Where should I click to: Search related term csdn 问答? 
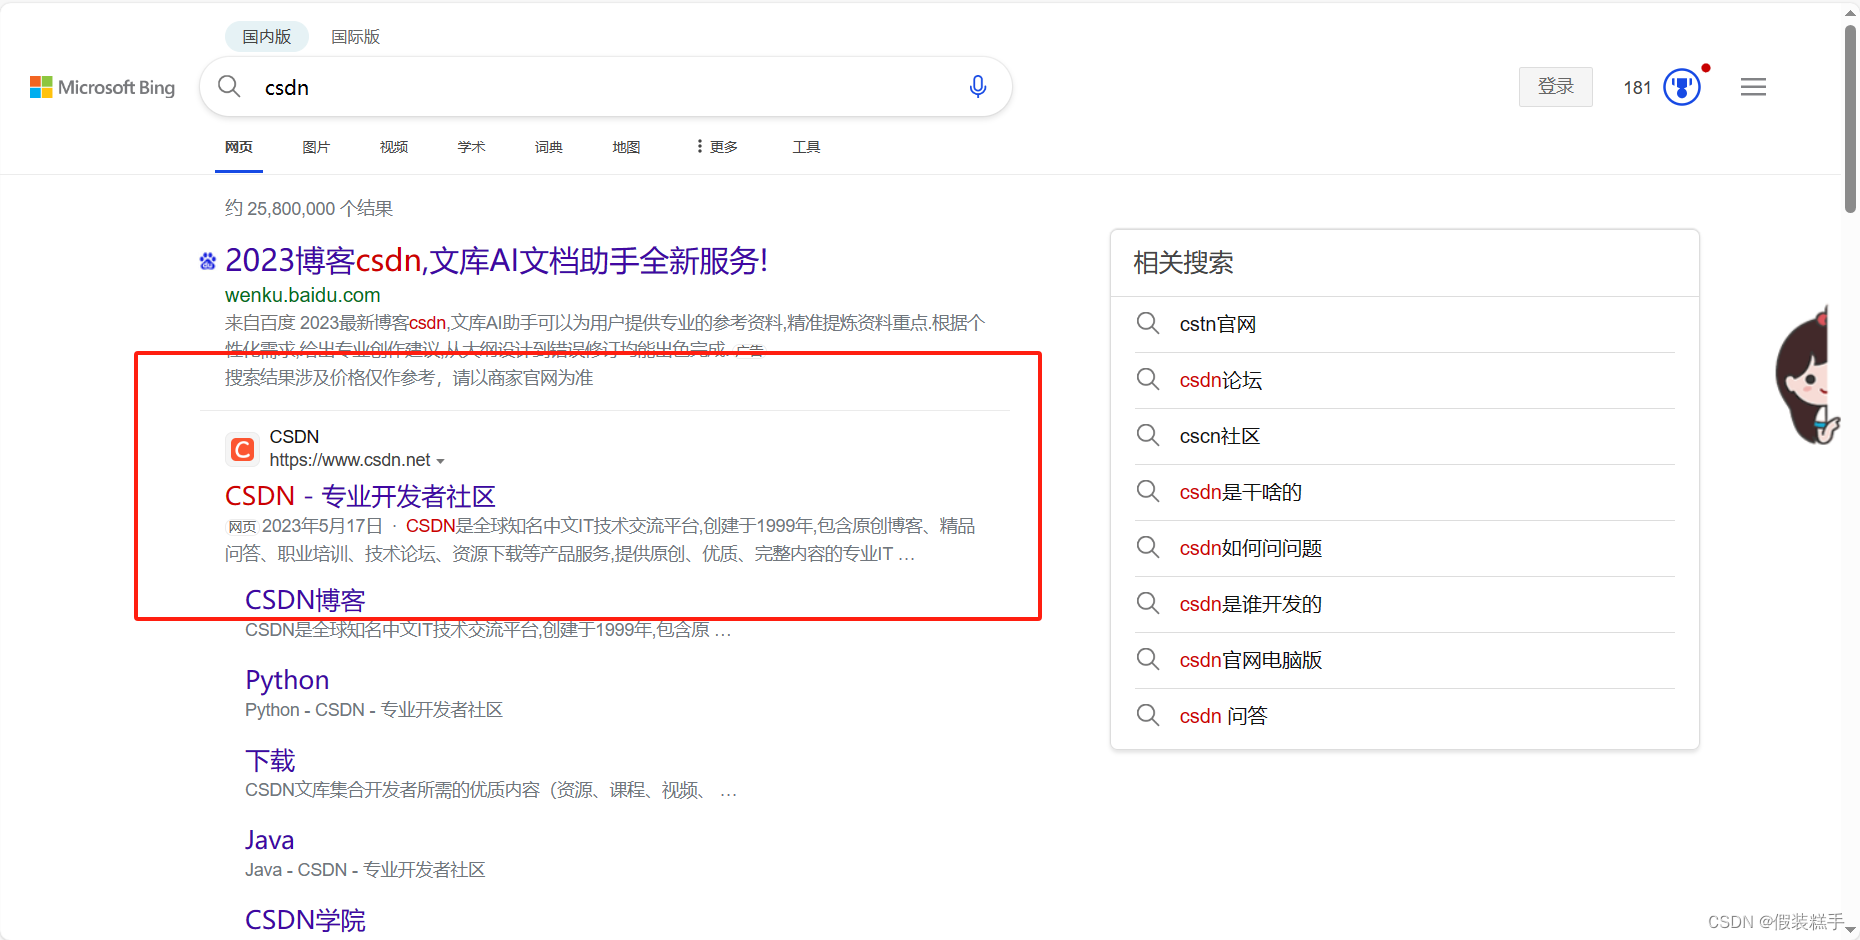coord(1223,716)
